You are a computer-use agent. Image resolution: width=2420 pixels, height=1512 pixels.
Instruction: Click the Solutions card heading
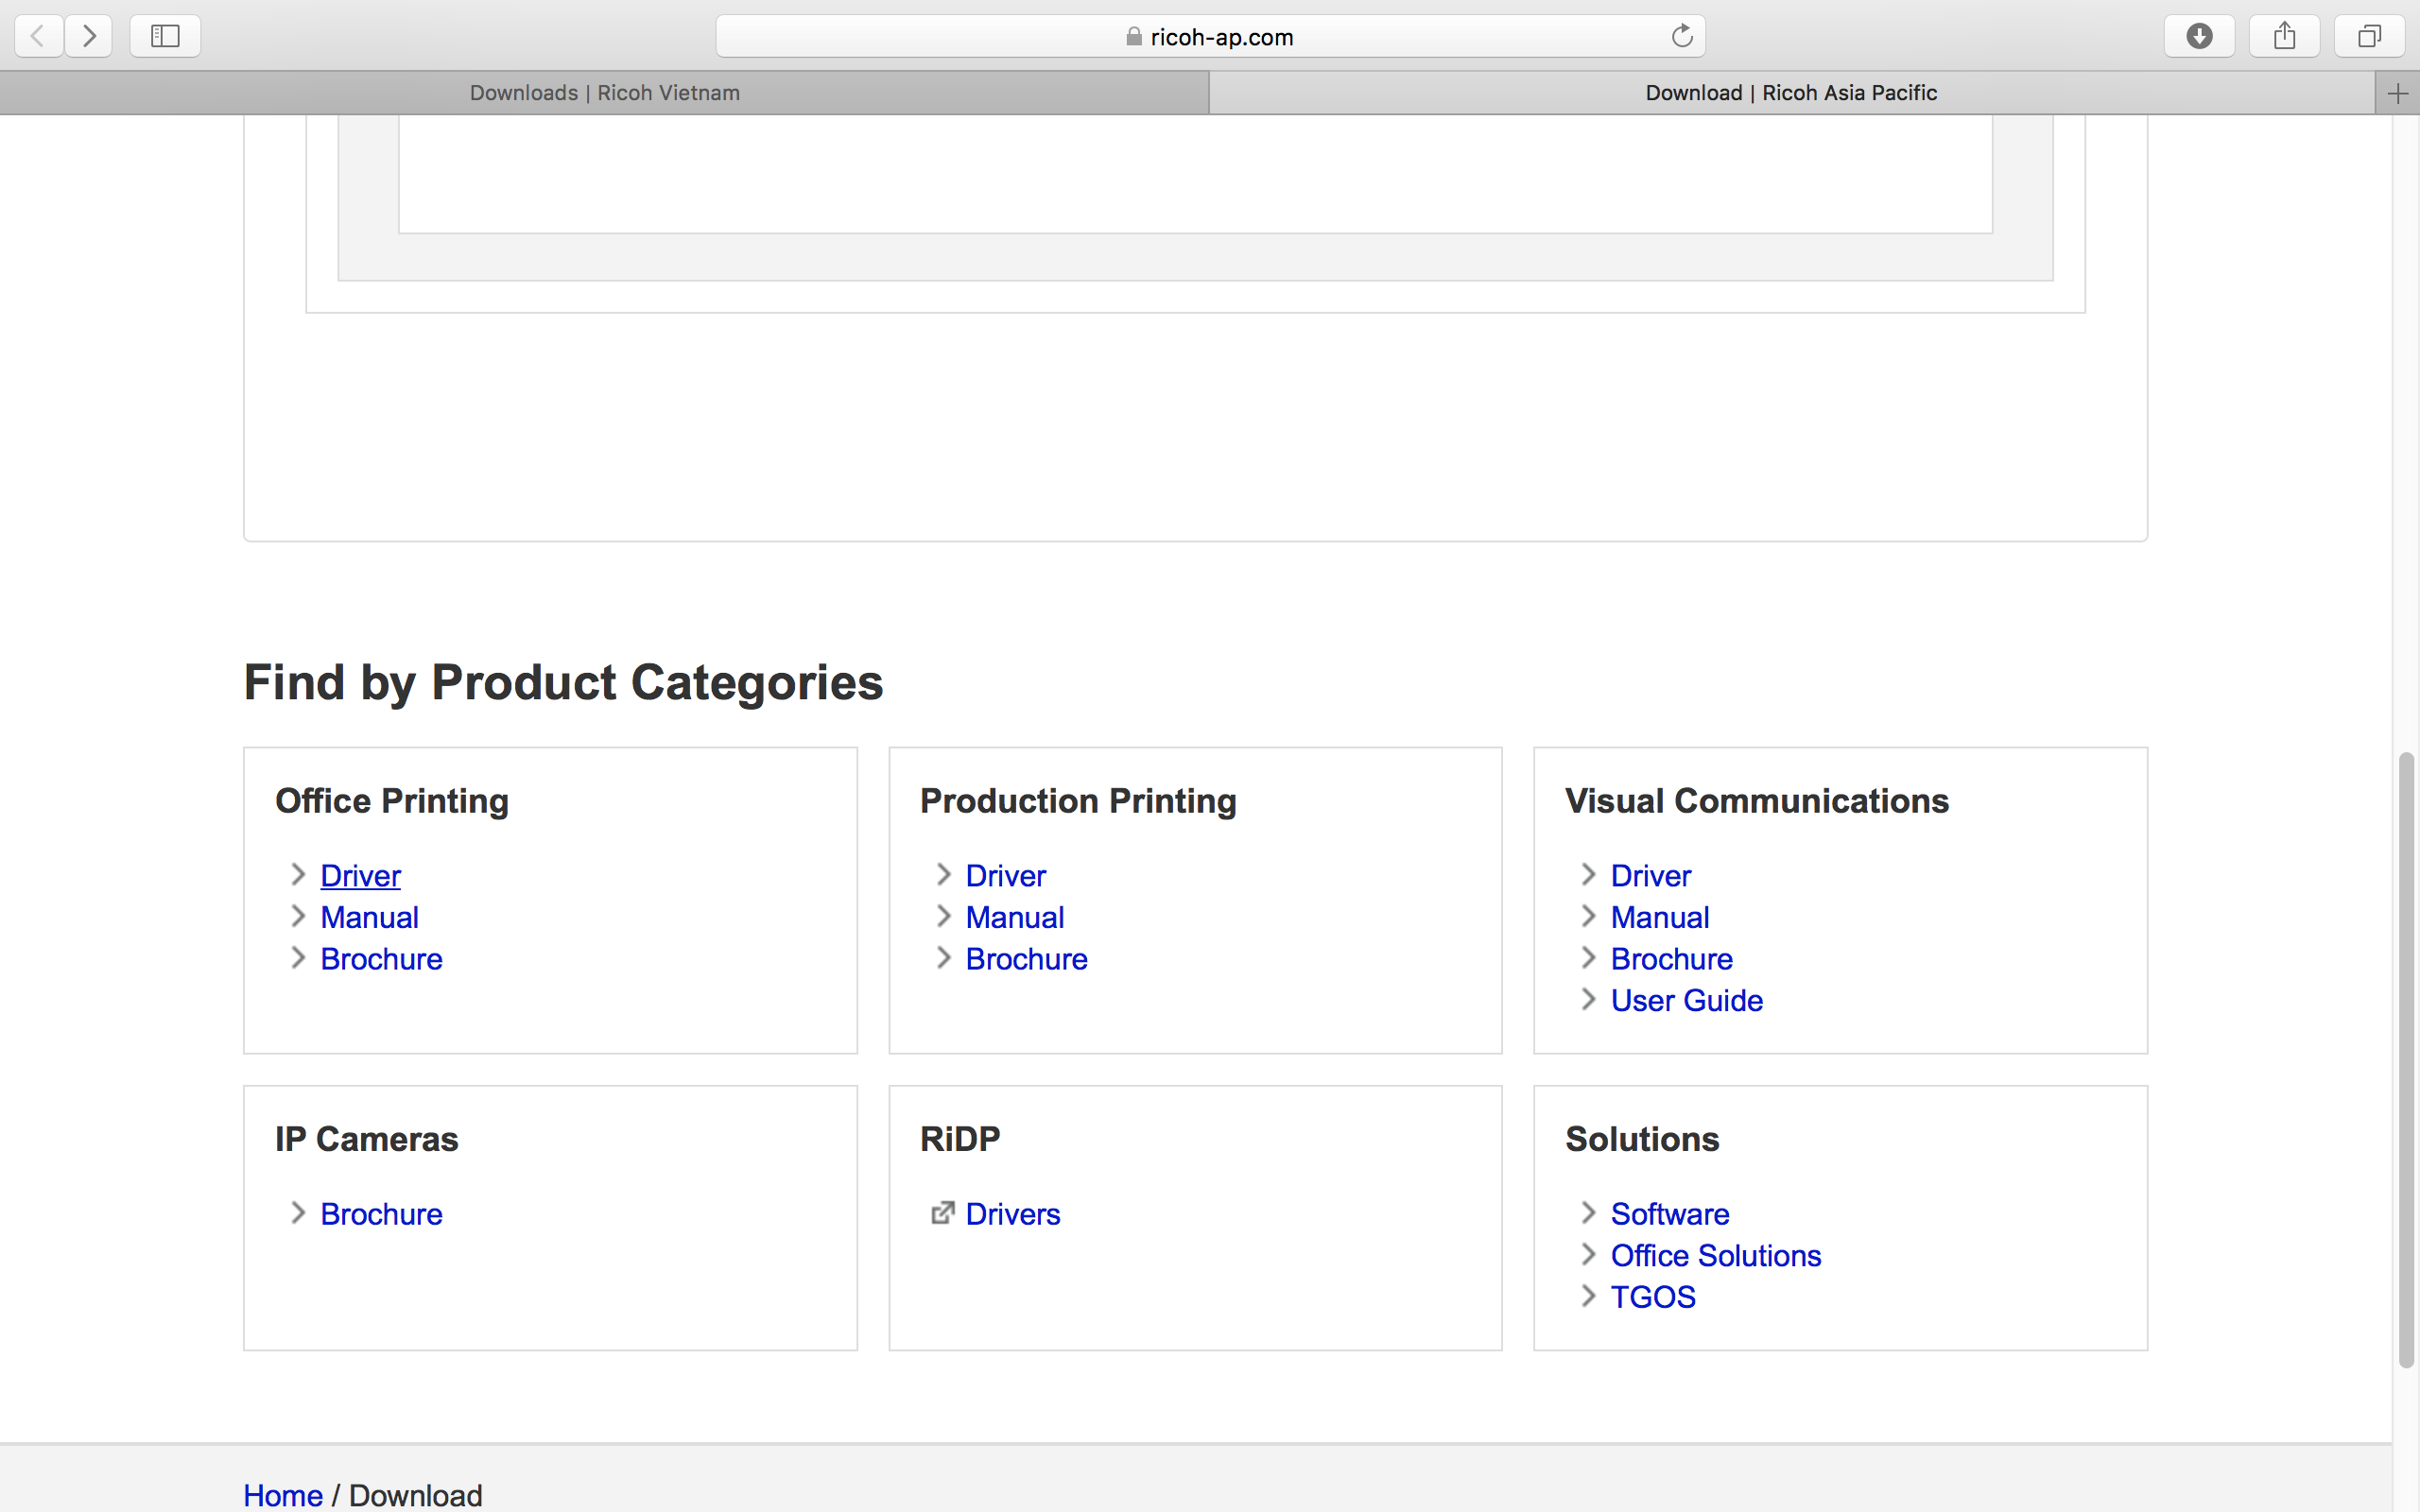[x=1642, y=1139]
